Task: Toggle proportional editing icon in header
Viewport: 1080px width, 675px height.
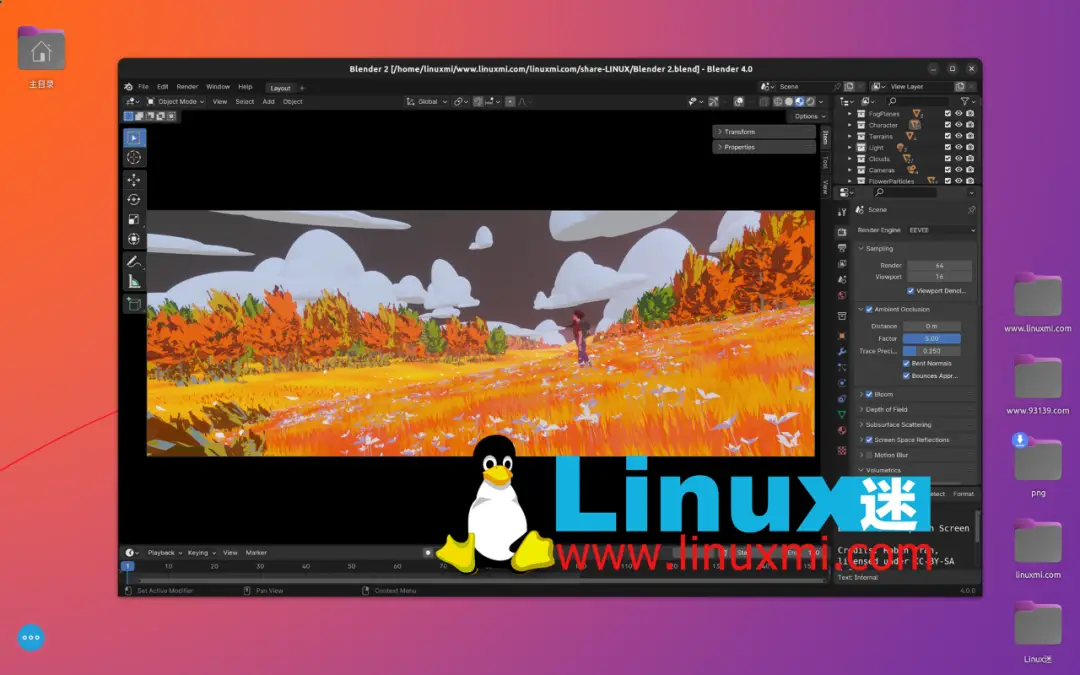Action: click(510, 101)
